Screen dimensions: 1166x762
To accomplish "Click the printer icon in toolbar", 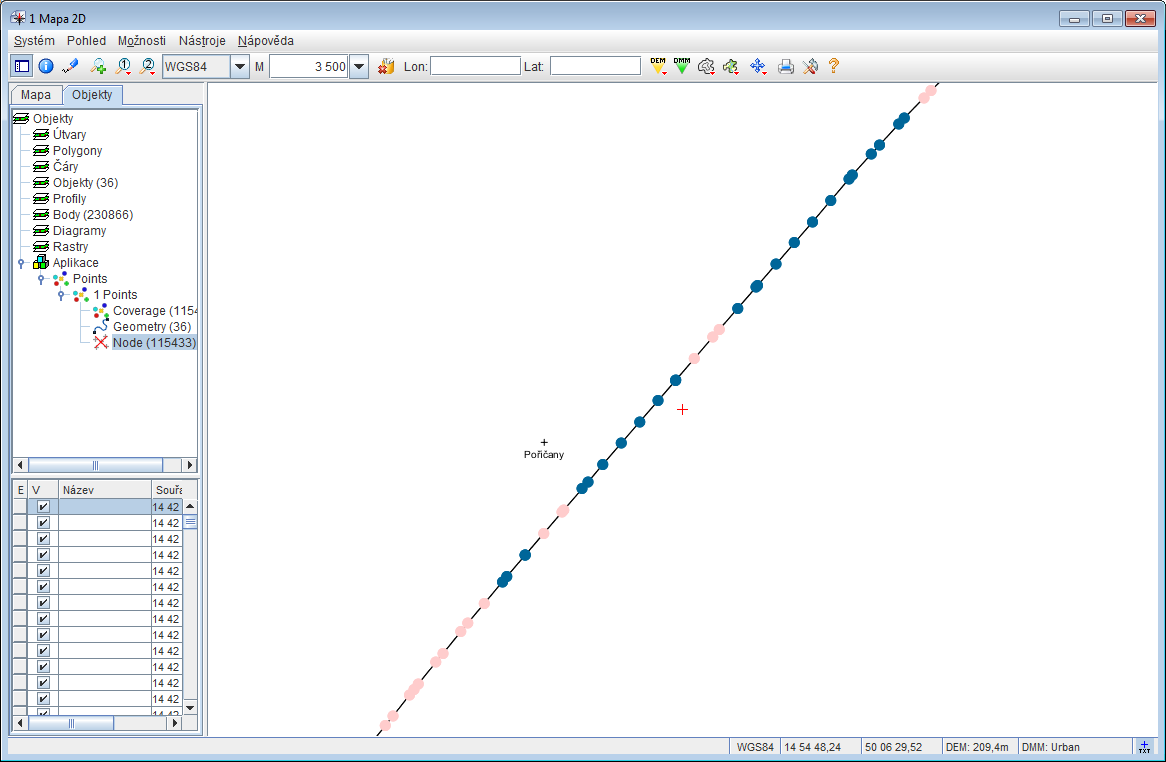I will click(786, 66).
